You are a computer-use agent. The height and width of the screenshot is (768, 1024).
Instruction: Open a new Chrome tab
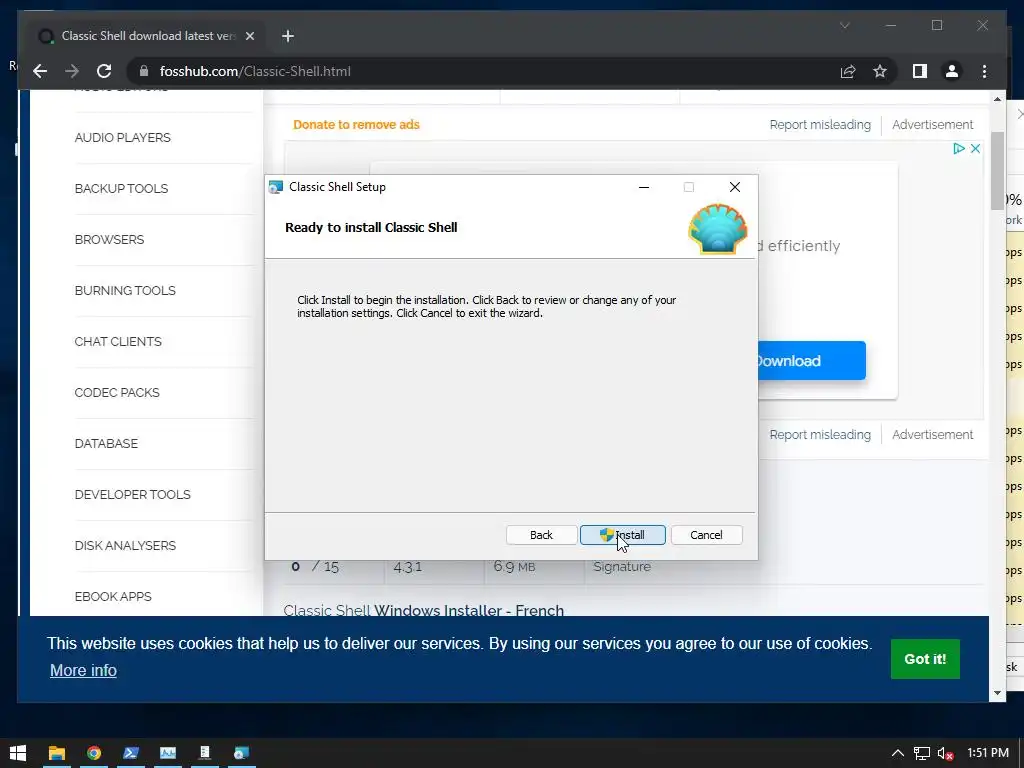point(288,36)
